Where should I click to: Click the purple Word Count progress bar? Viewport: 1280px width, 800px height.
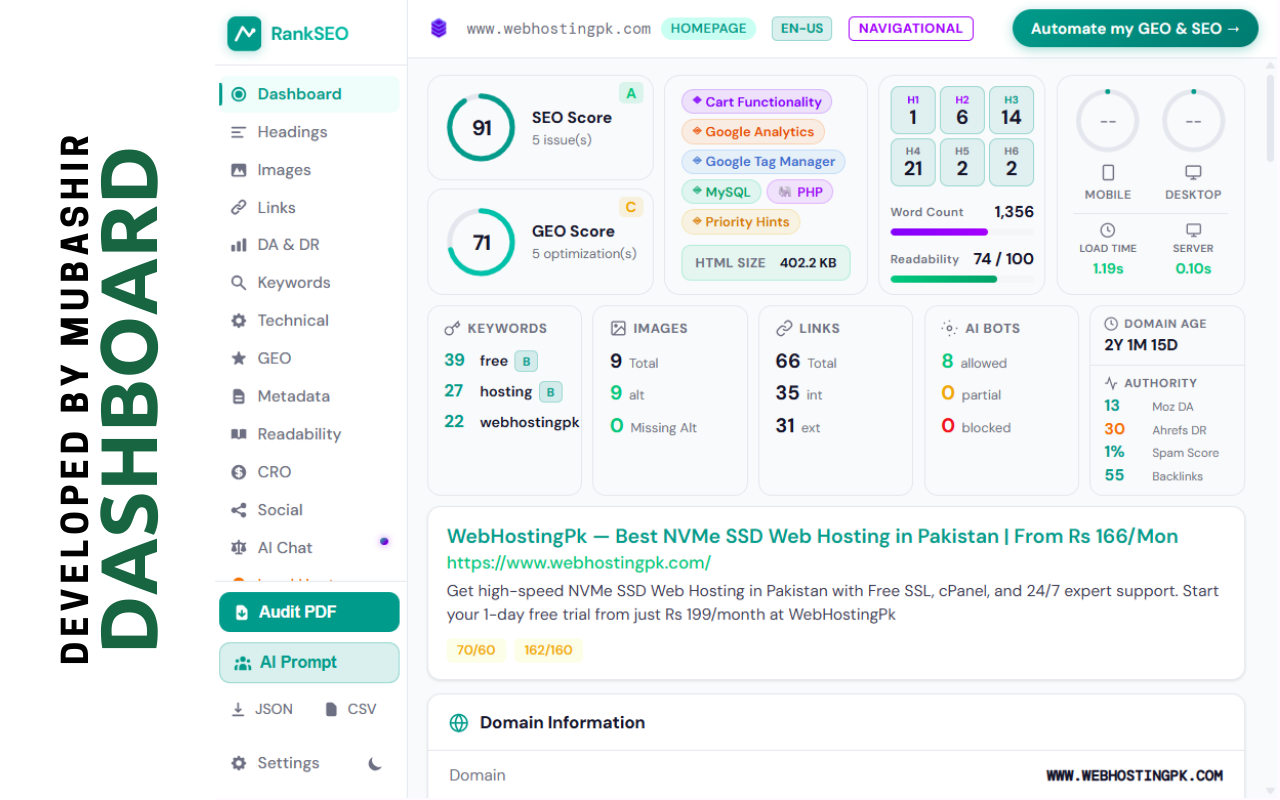click(x=962, y=232)
